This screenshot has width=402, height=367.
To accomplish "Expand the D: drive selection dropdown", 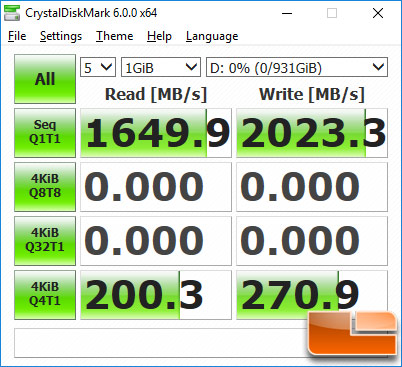I will coord(297,67).
